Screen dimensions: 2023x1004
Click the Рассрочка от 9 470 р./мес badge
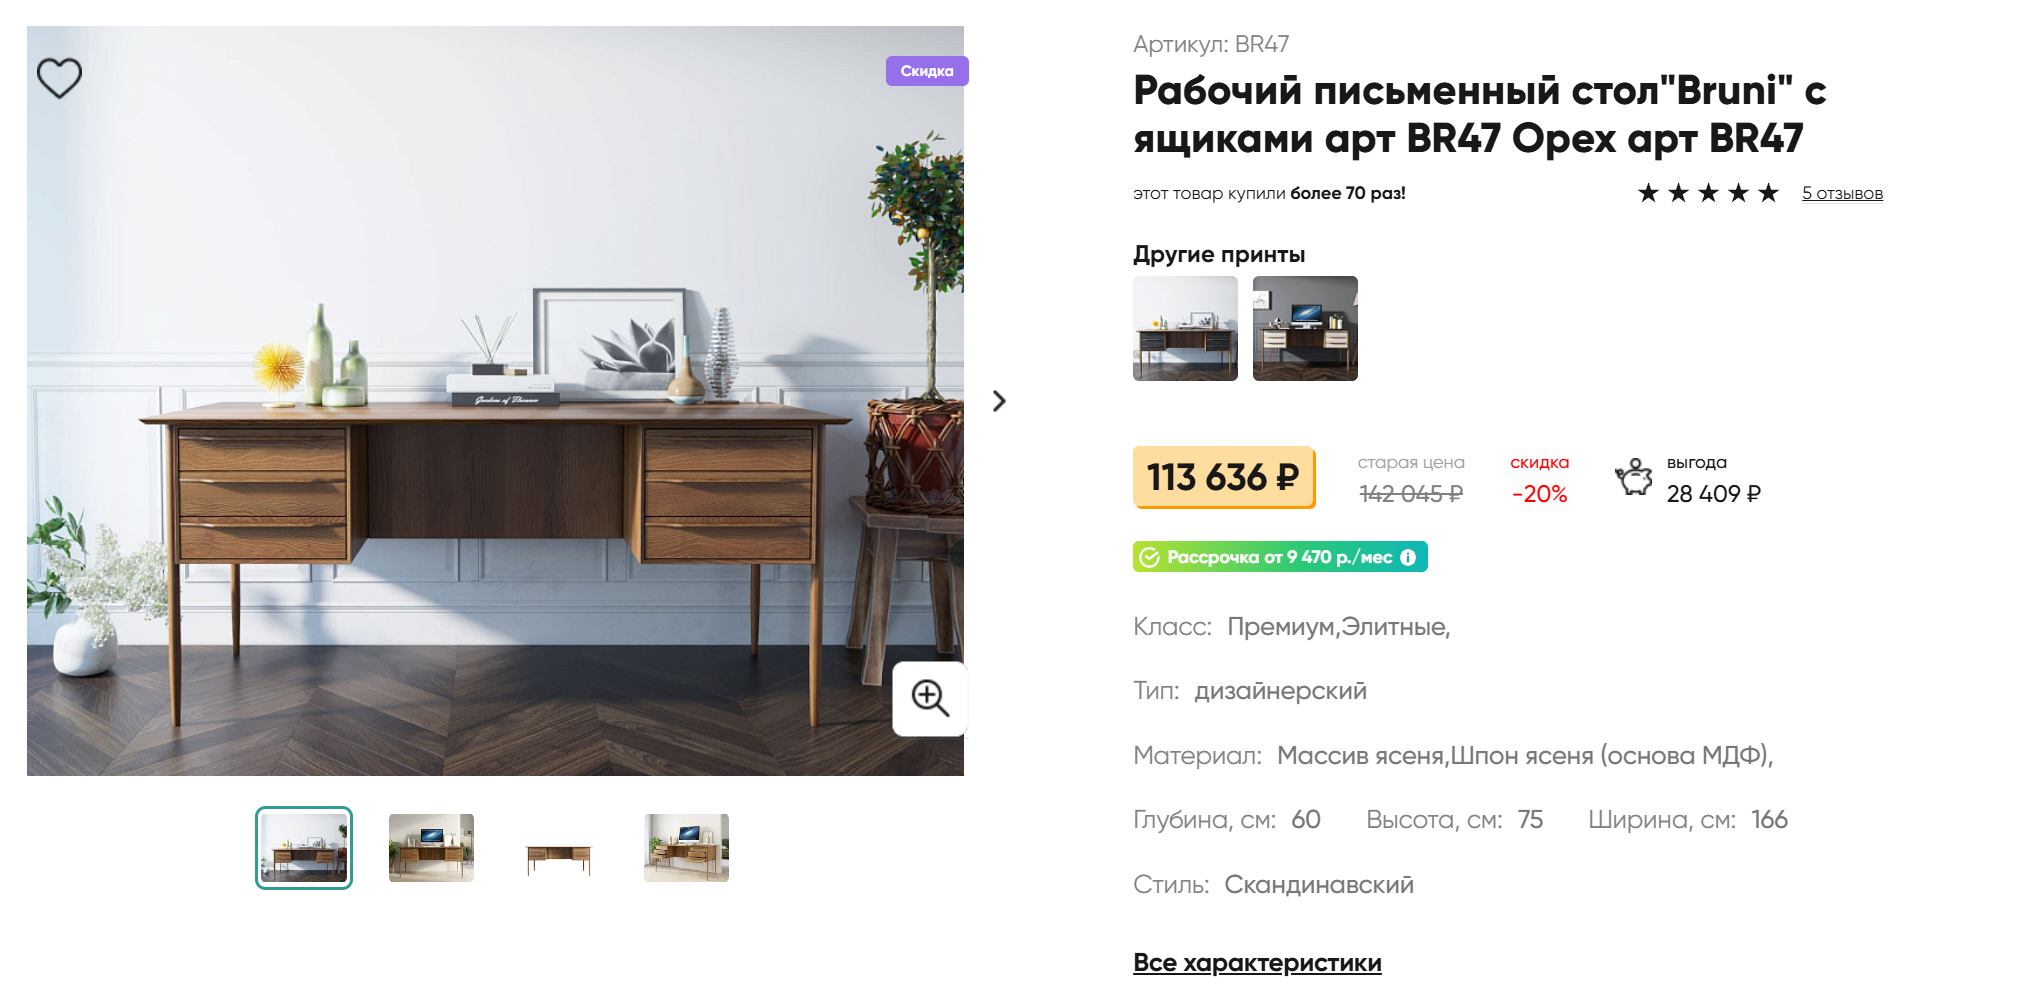1280,557
